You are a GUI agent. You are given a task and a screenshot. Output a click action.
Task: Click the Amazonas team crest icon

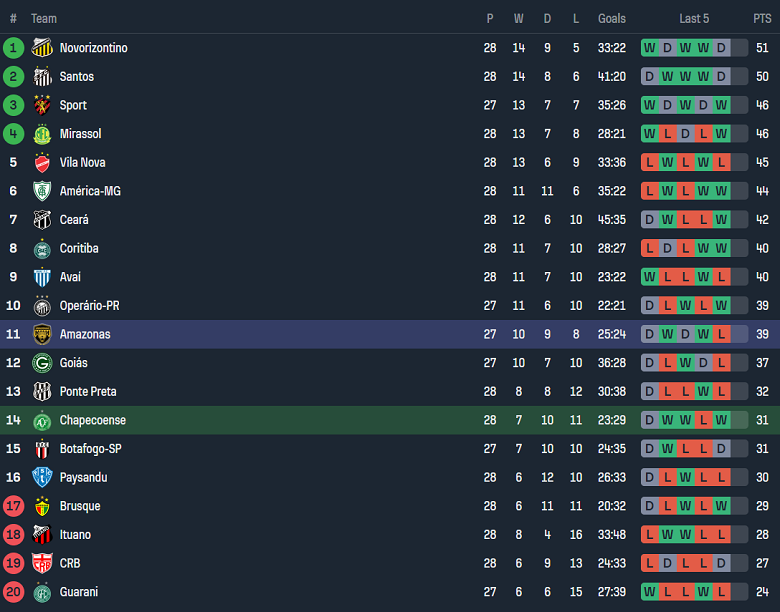pyautogui.click(x=42, y=334)
